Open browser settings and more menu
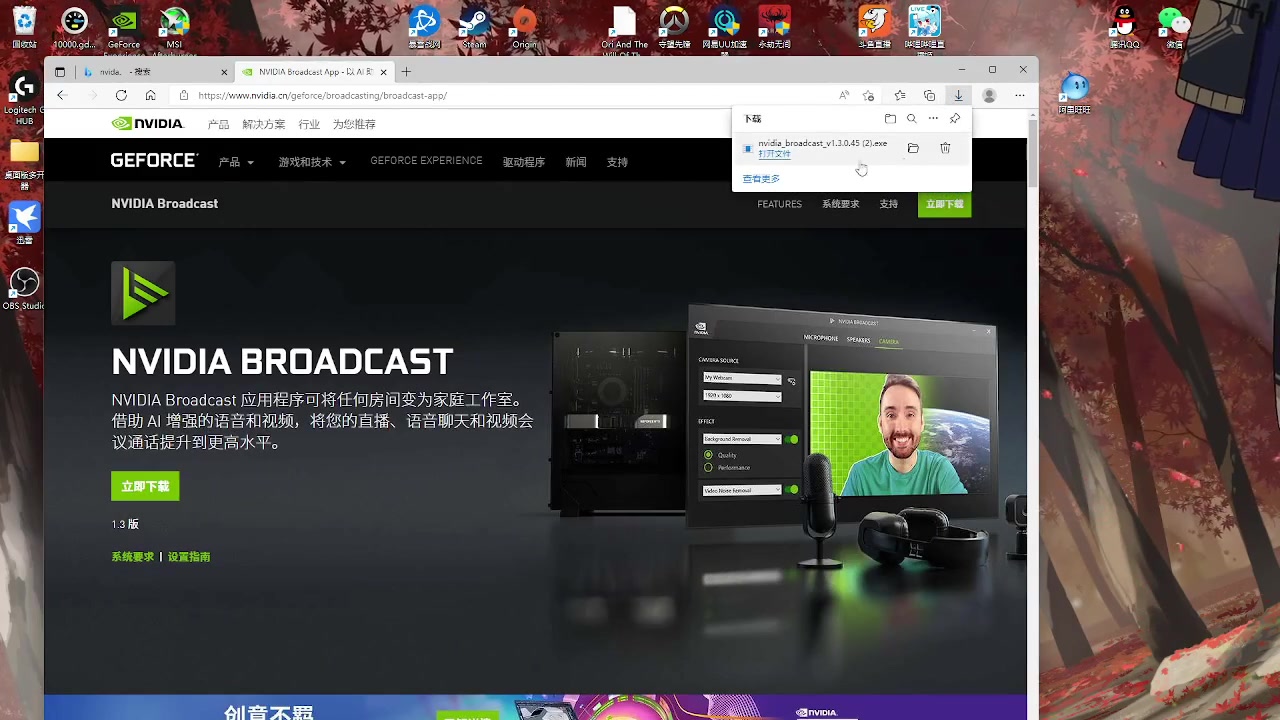Screen dimensions: 1280x720 click(1019, 95)
